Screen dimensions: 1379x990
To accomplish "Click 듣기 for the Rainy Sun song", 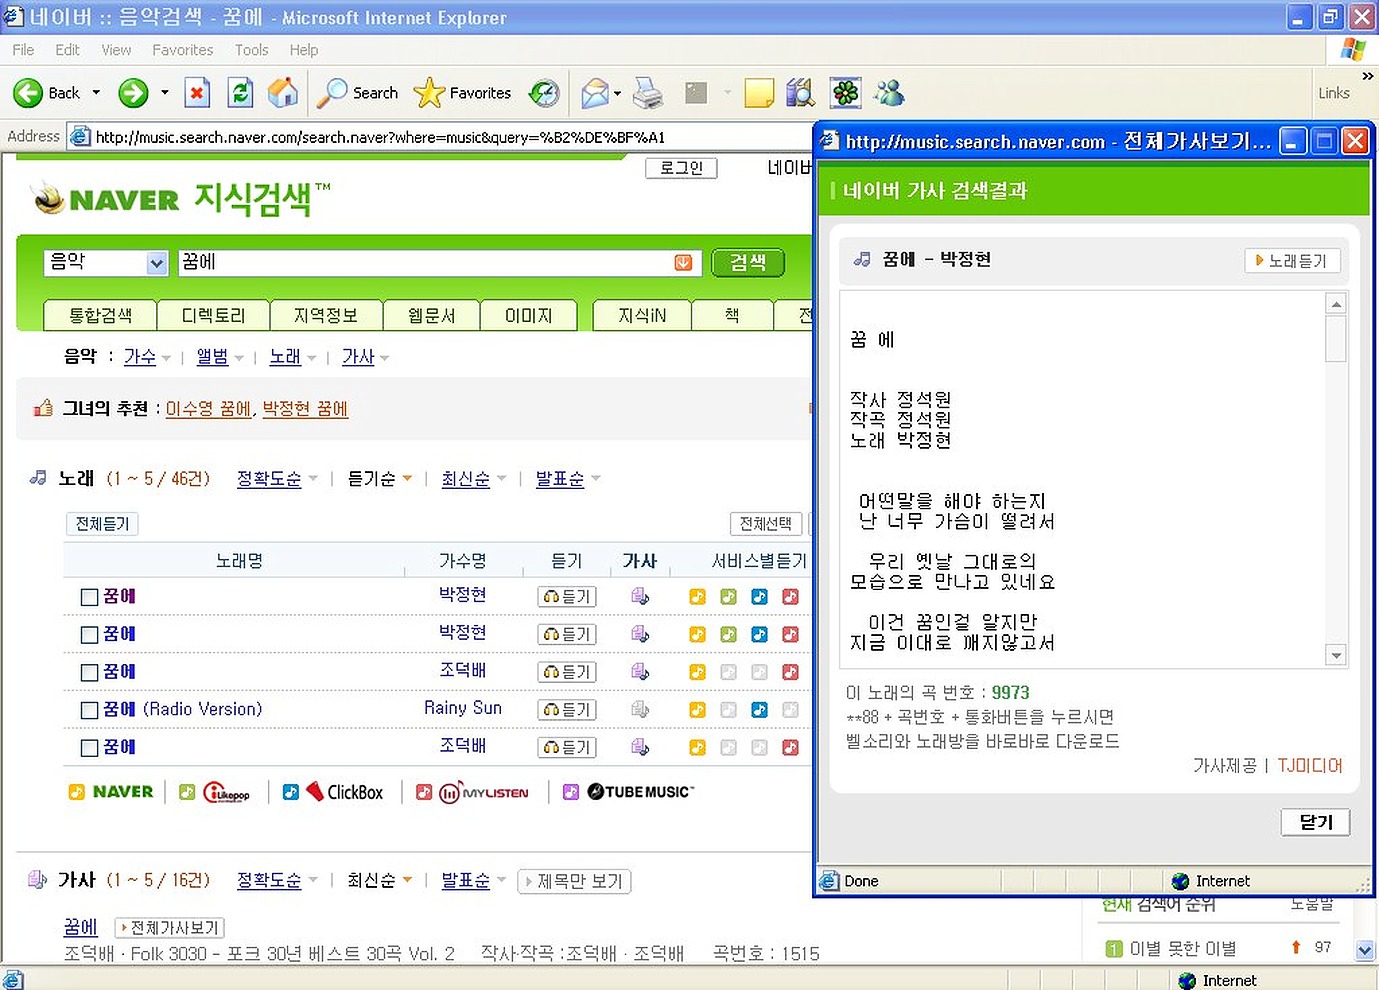I will (567, 710).
